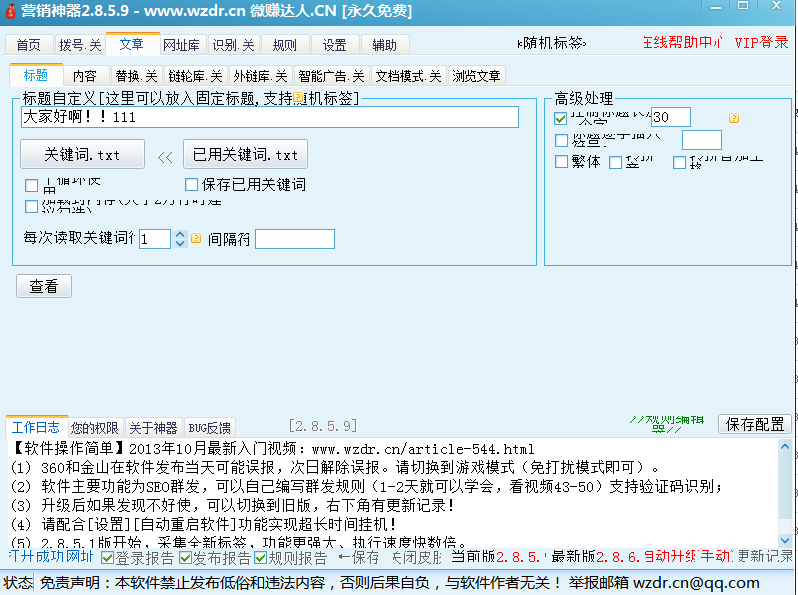
Task: Open the BUG反馈 tab
Action: [210, 428]
